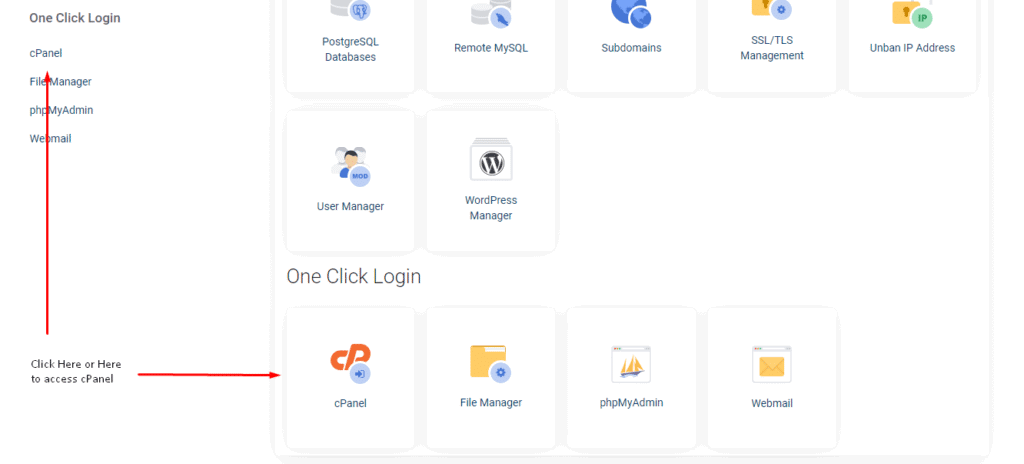Click the Unban IP Address icon
The height and width of the screenshot is (464, 1024).
912,12
